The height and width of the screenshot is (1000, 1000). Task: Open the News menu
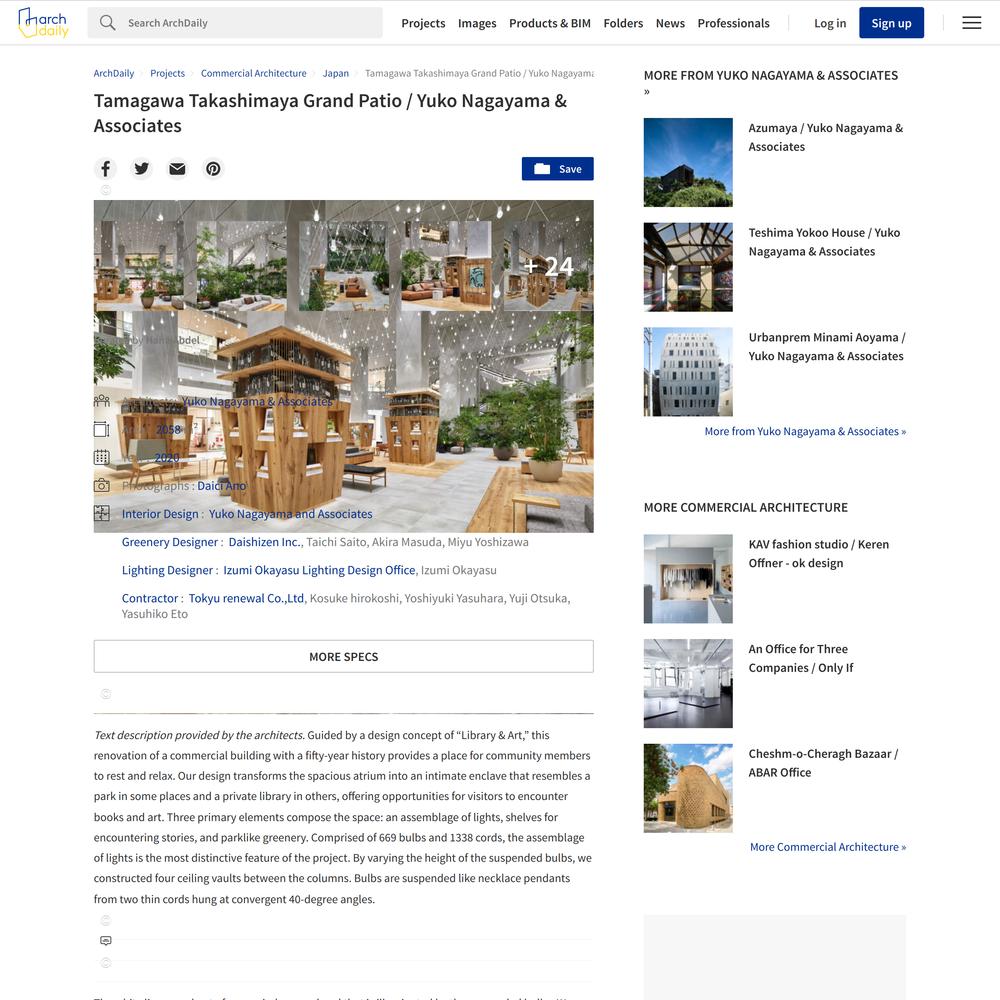click(x=670, y=23)
